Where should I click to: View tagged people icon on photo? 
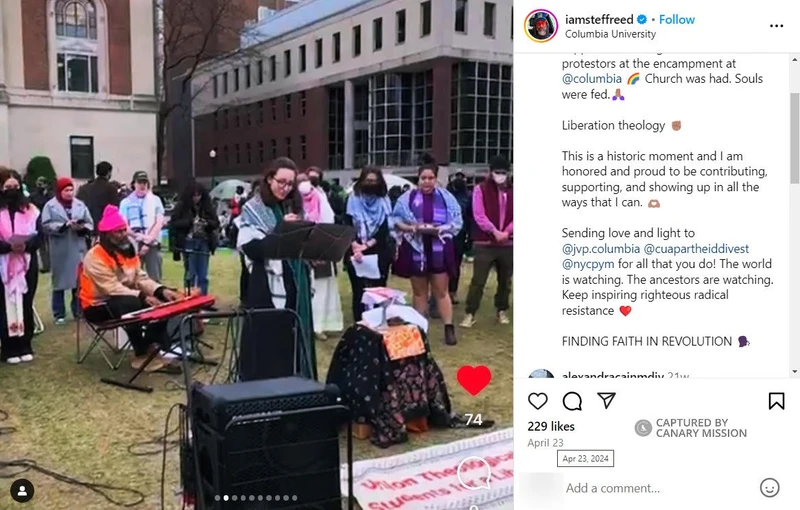[22, 491]
